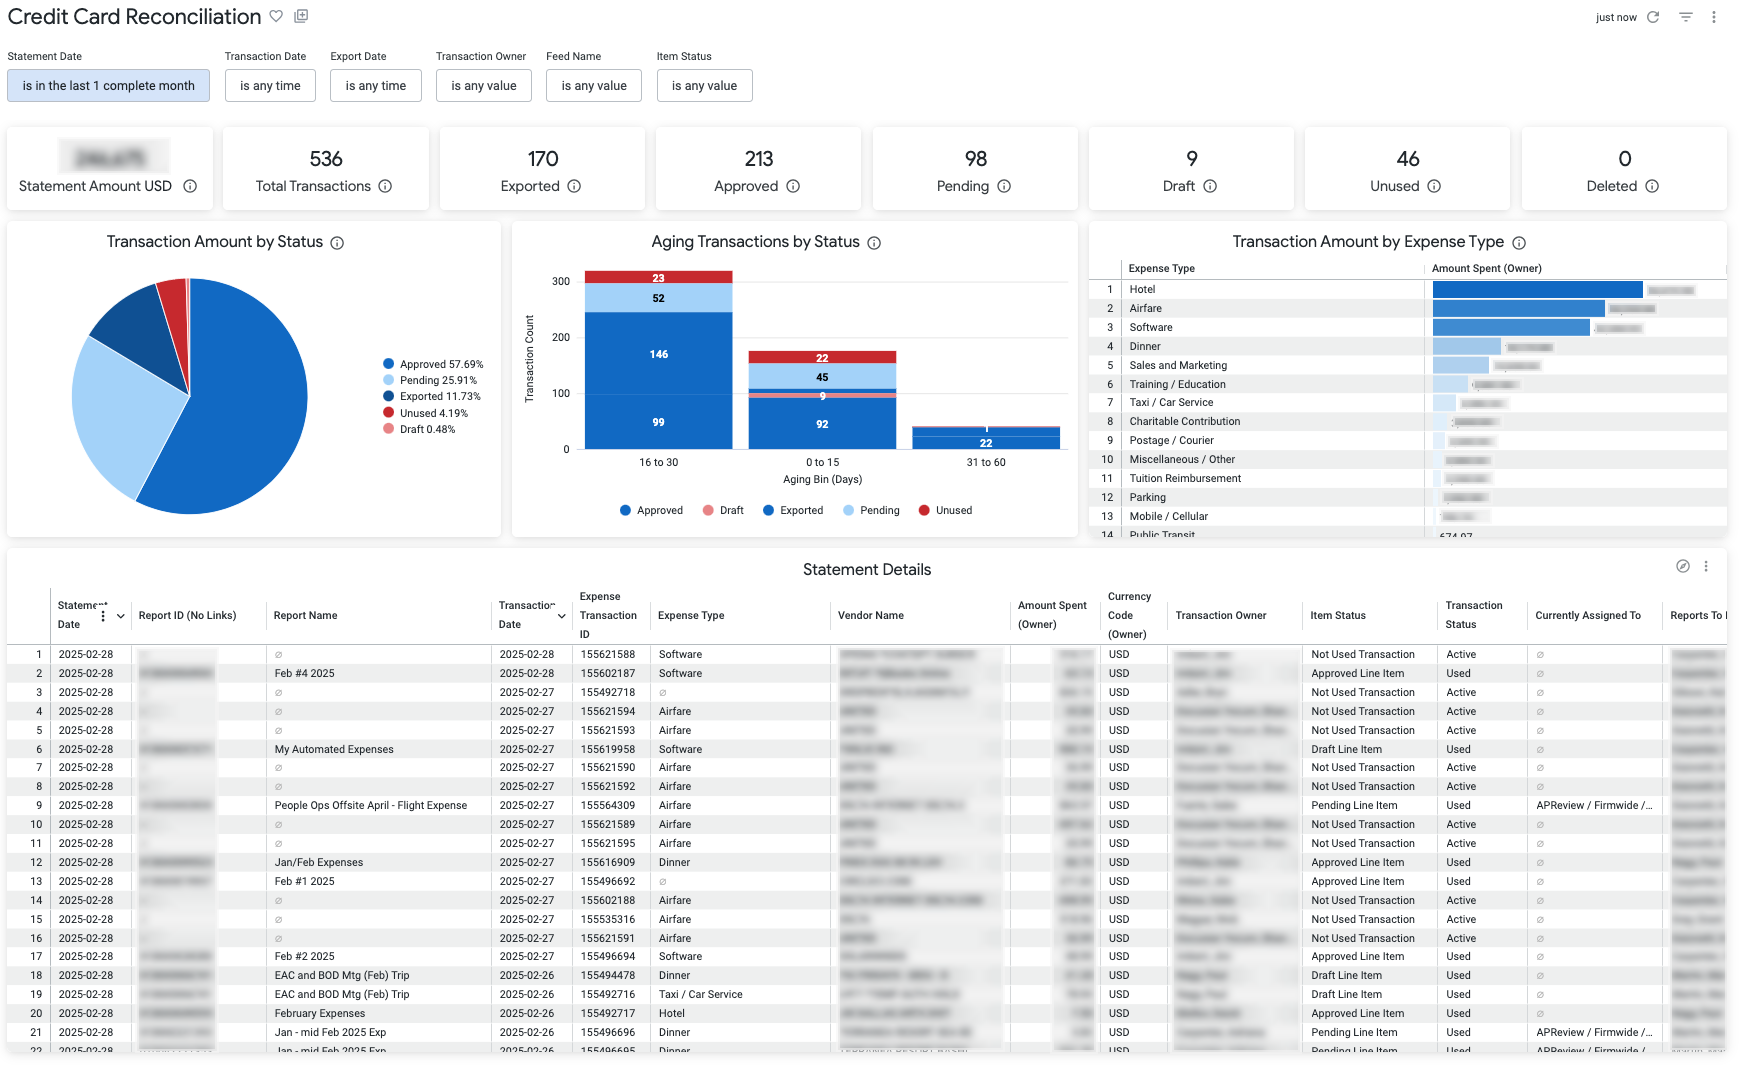The image size is (1739, 1065).
Task: Click the info icon on Total Transactions tile
Action: [388, 186]
